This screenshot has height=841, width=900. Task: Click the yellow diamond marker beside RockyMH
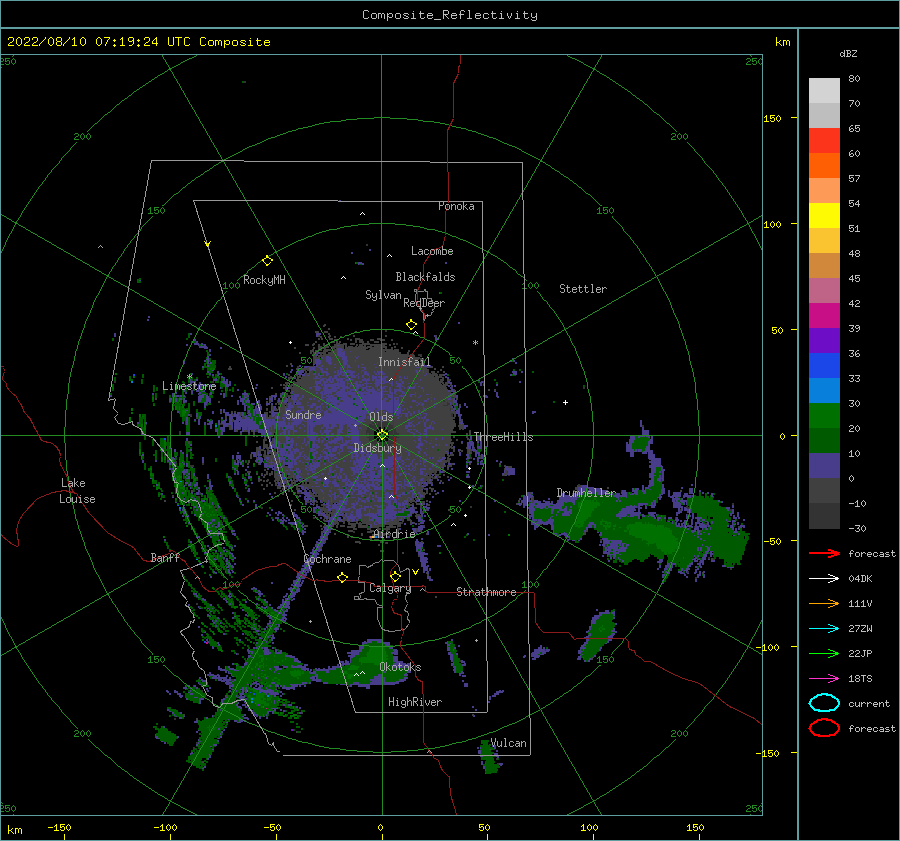(267, 261)
